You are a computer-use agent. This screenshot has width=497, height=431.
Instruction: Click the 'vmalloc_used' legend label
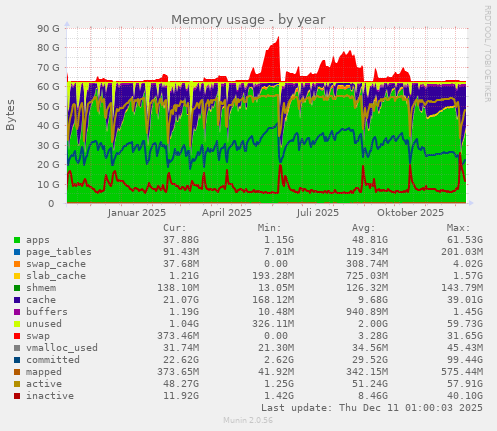click(x=62, y=348)
